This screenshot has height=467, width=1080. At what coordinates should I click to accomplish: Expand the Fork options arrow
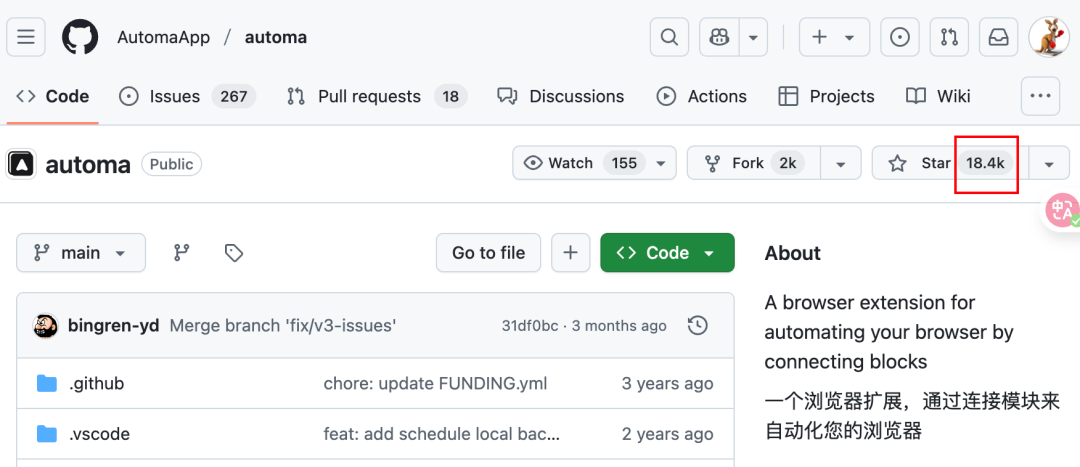pyautogui.click(x=840, y=163)
